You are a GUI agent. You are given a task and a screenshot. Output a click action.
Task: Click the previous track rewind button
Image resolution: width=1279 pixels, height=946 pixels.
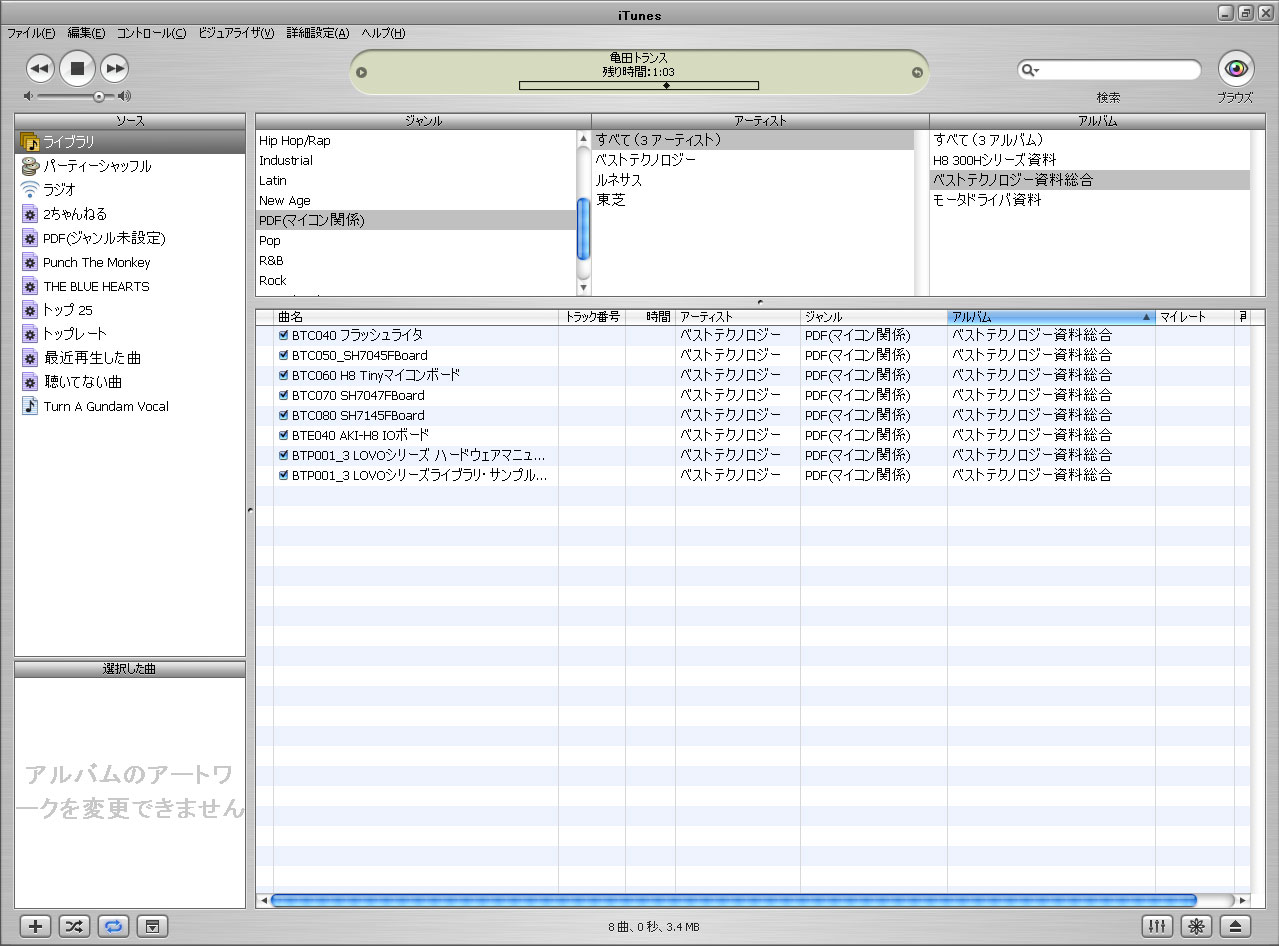coord(39,69)
